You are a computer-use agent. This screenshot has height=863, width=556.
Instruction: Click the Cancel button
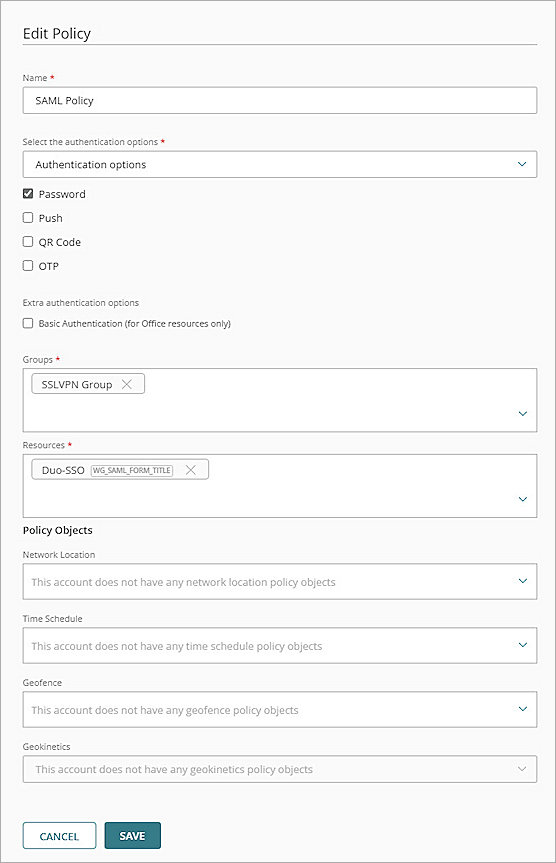[59, 836]
